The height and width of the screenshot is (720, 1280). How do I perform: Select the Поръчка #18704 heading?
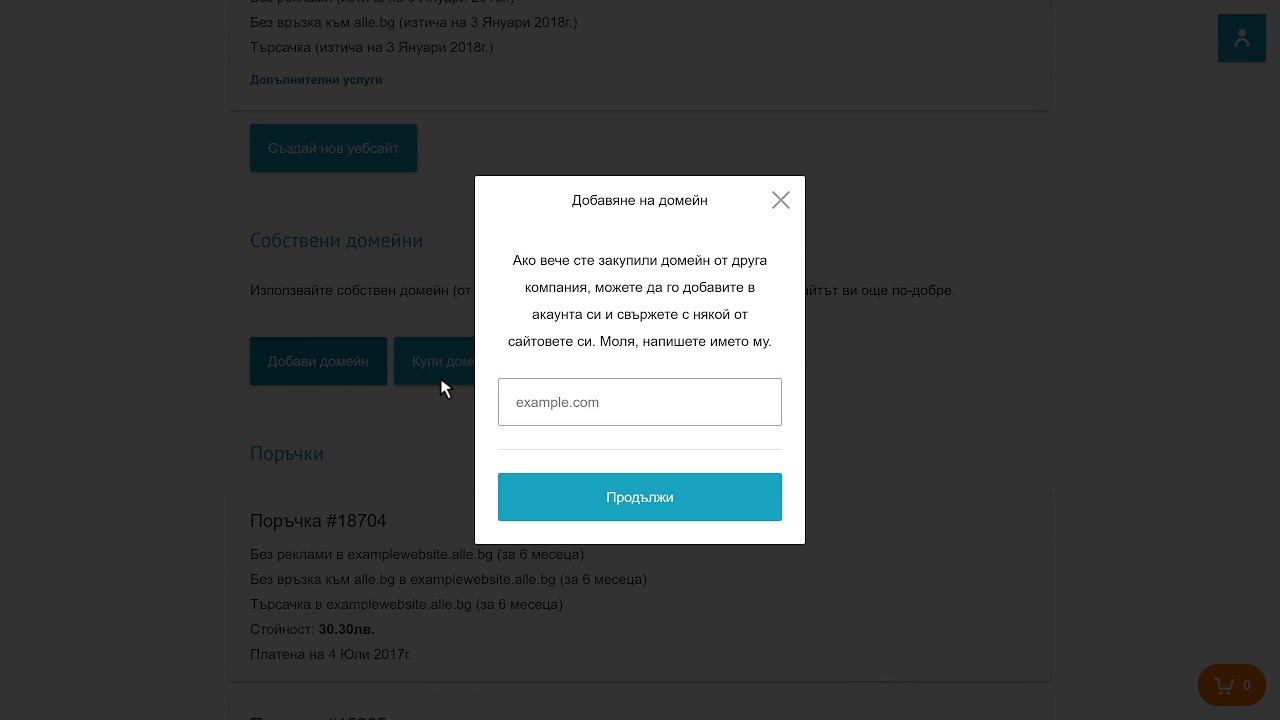tap(318, 521)
